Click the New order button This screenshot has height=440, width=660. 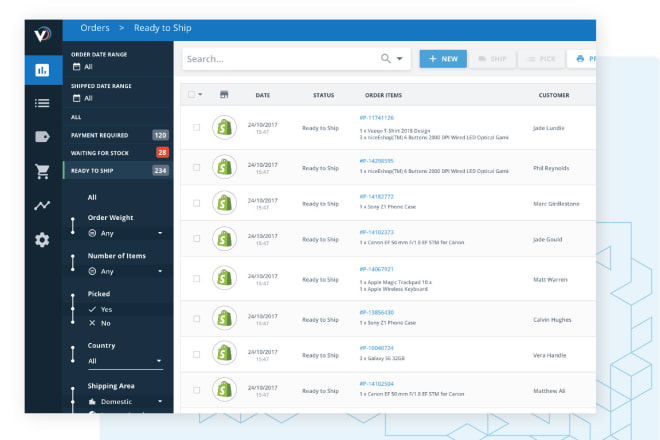(443, 59)
